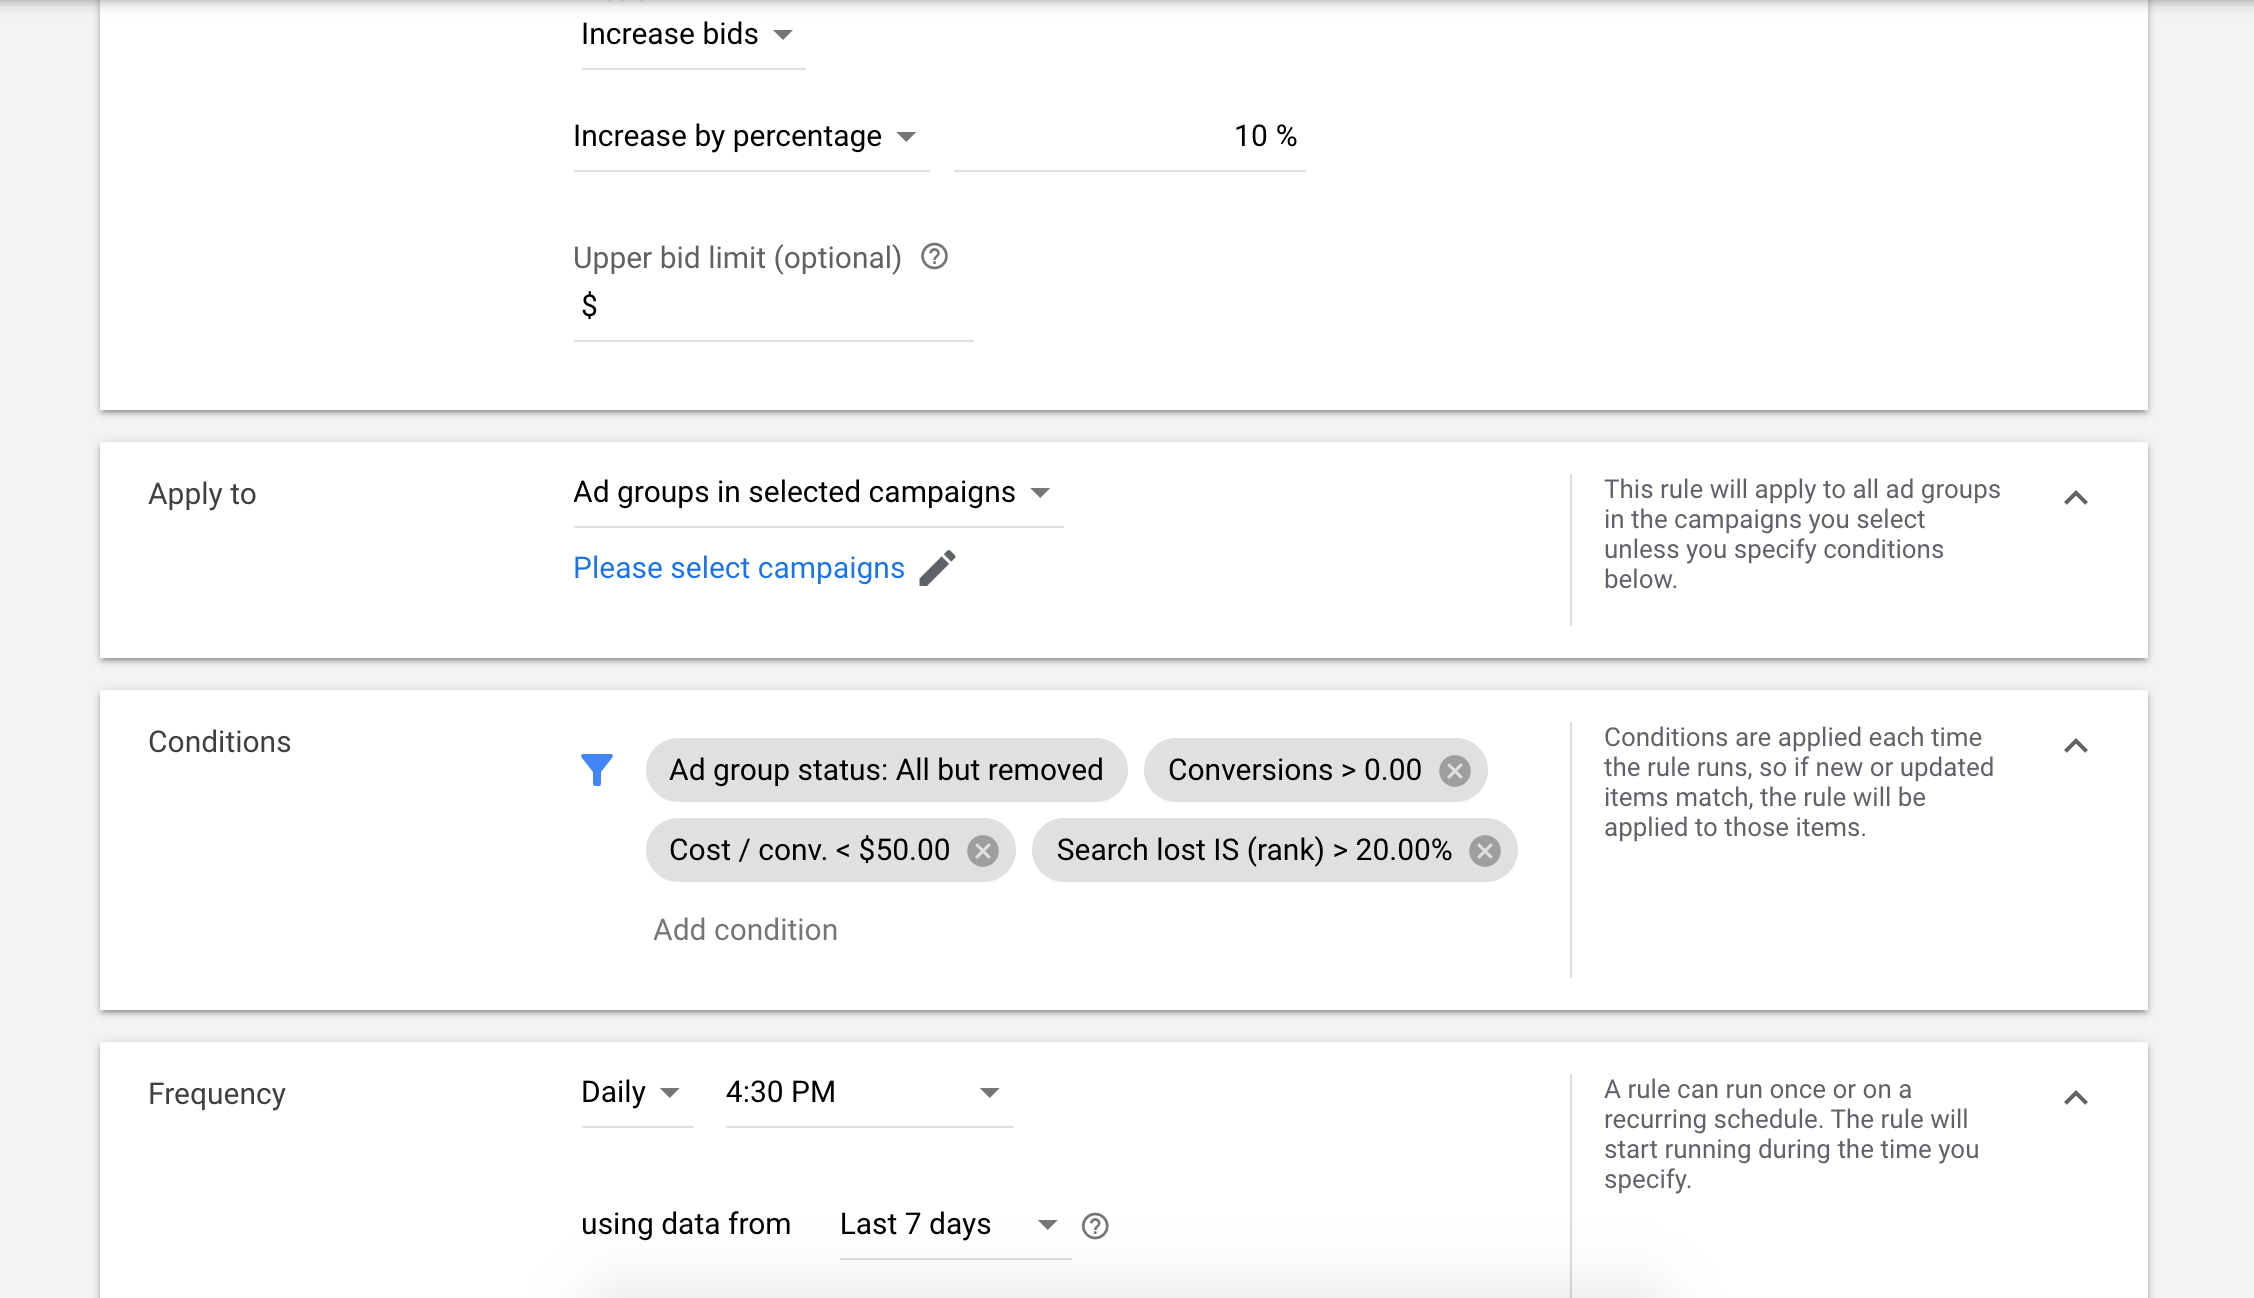
Task: Remove the Cost / conv. < $50.00 condition
Action: [983, 850]
